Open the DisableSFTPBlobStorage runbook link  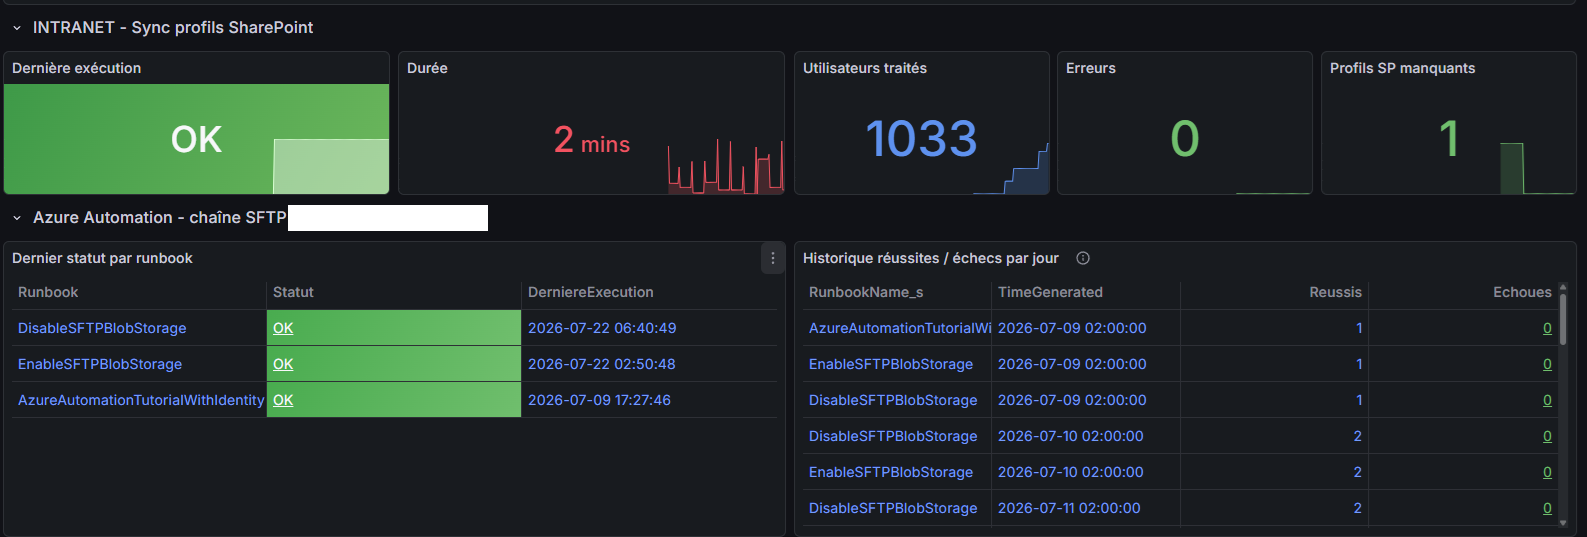102,328
